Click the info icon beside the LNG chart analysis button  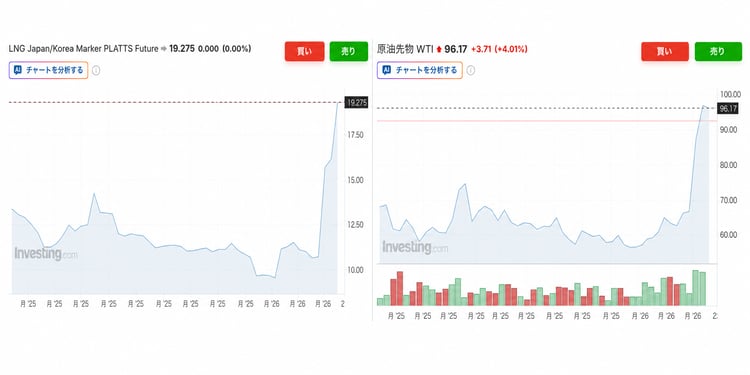click(96, 71)
